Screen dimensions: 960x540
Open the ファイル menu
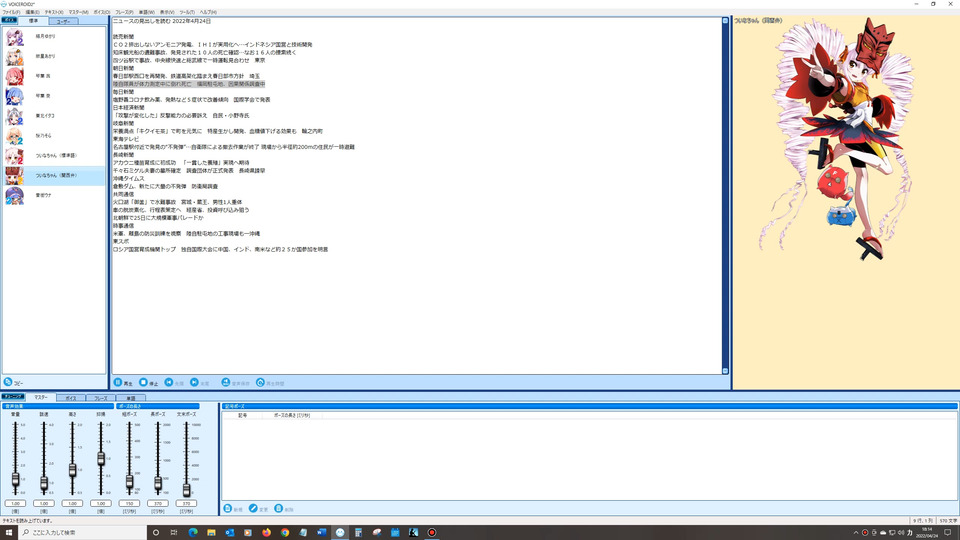click(x=11, y=12)
